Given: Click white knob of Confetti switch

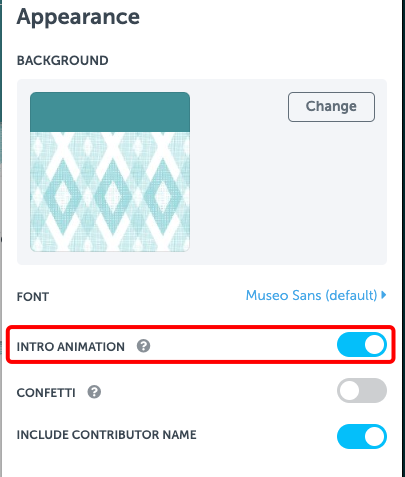Looking at the screenshot, I should point(349,391).
